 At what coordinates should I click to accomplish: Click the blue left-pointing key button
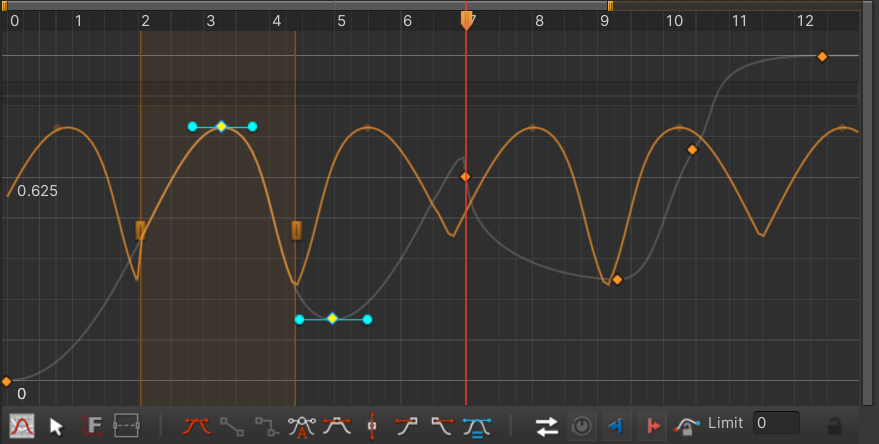(x=616, y=426)
